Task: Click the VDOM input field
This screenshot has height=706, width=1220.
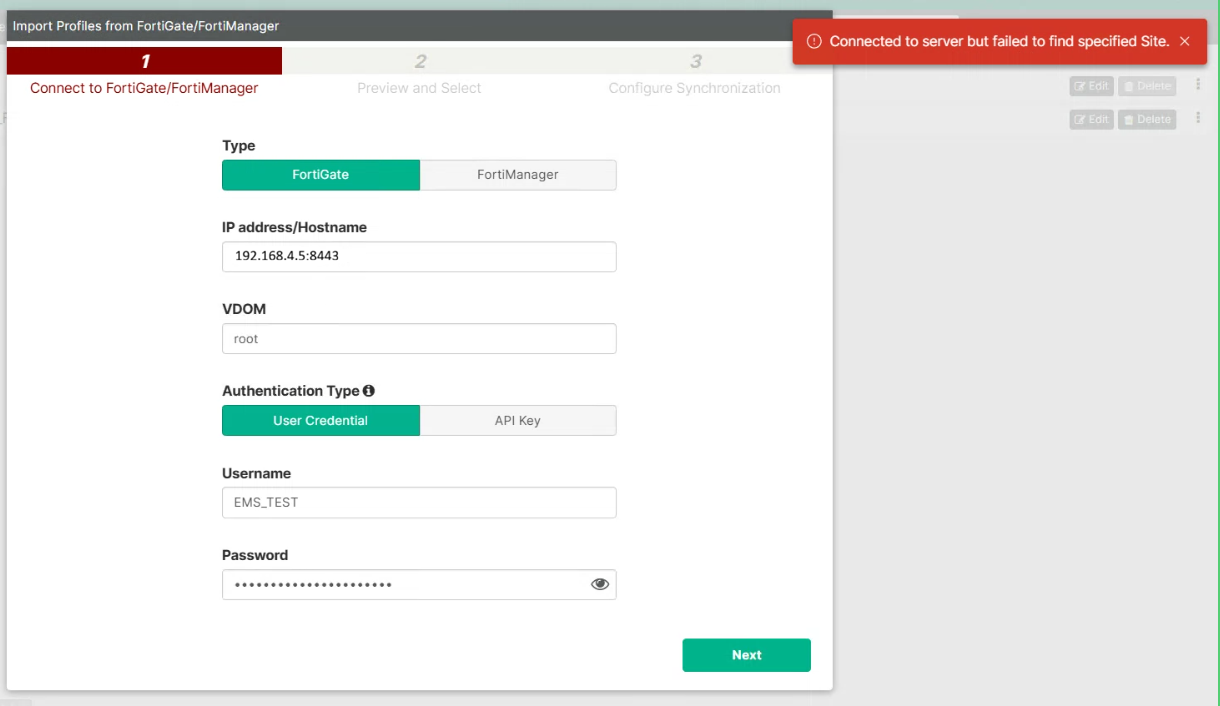Action: point(419,339)
